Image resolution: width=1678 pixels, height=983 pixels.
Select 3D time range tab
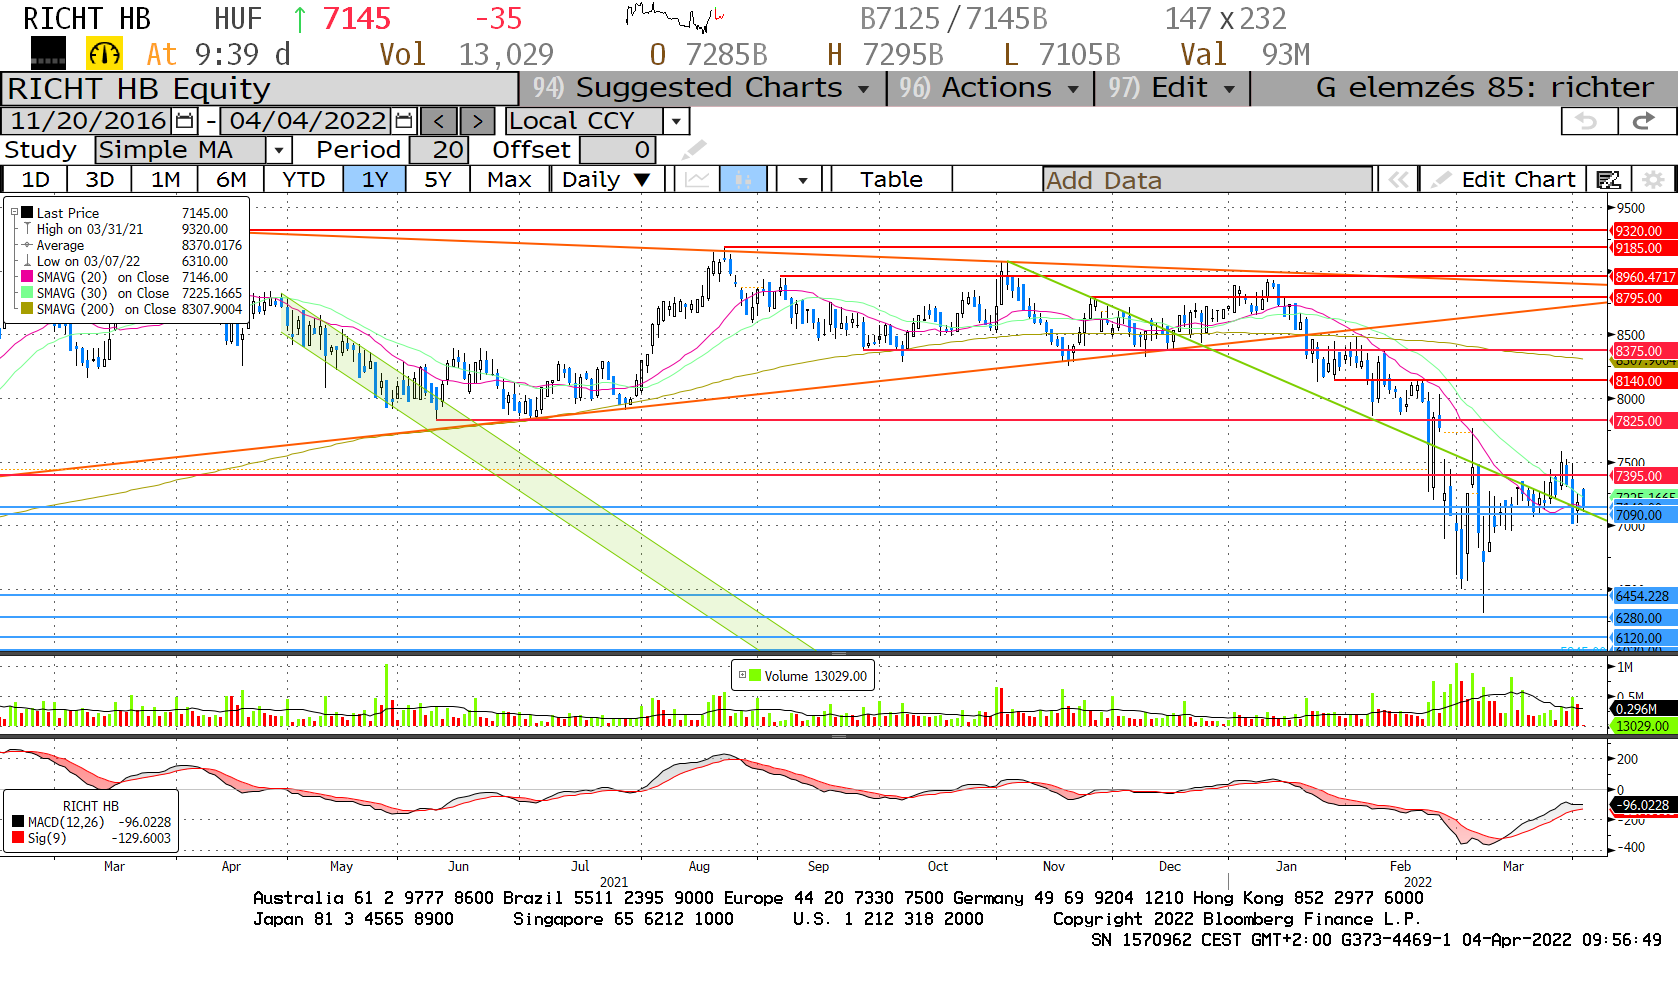(x=99, y=180)
